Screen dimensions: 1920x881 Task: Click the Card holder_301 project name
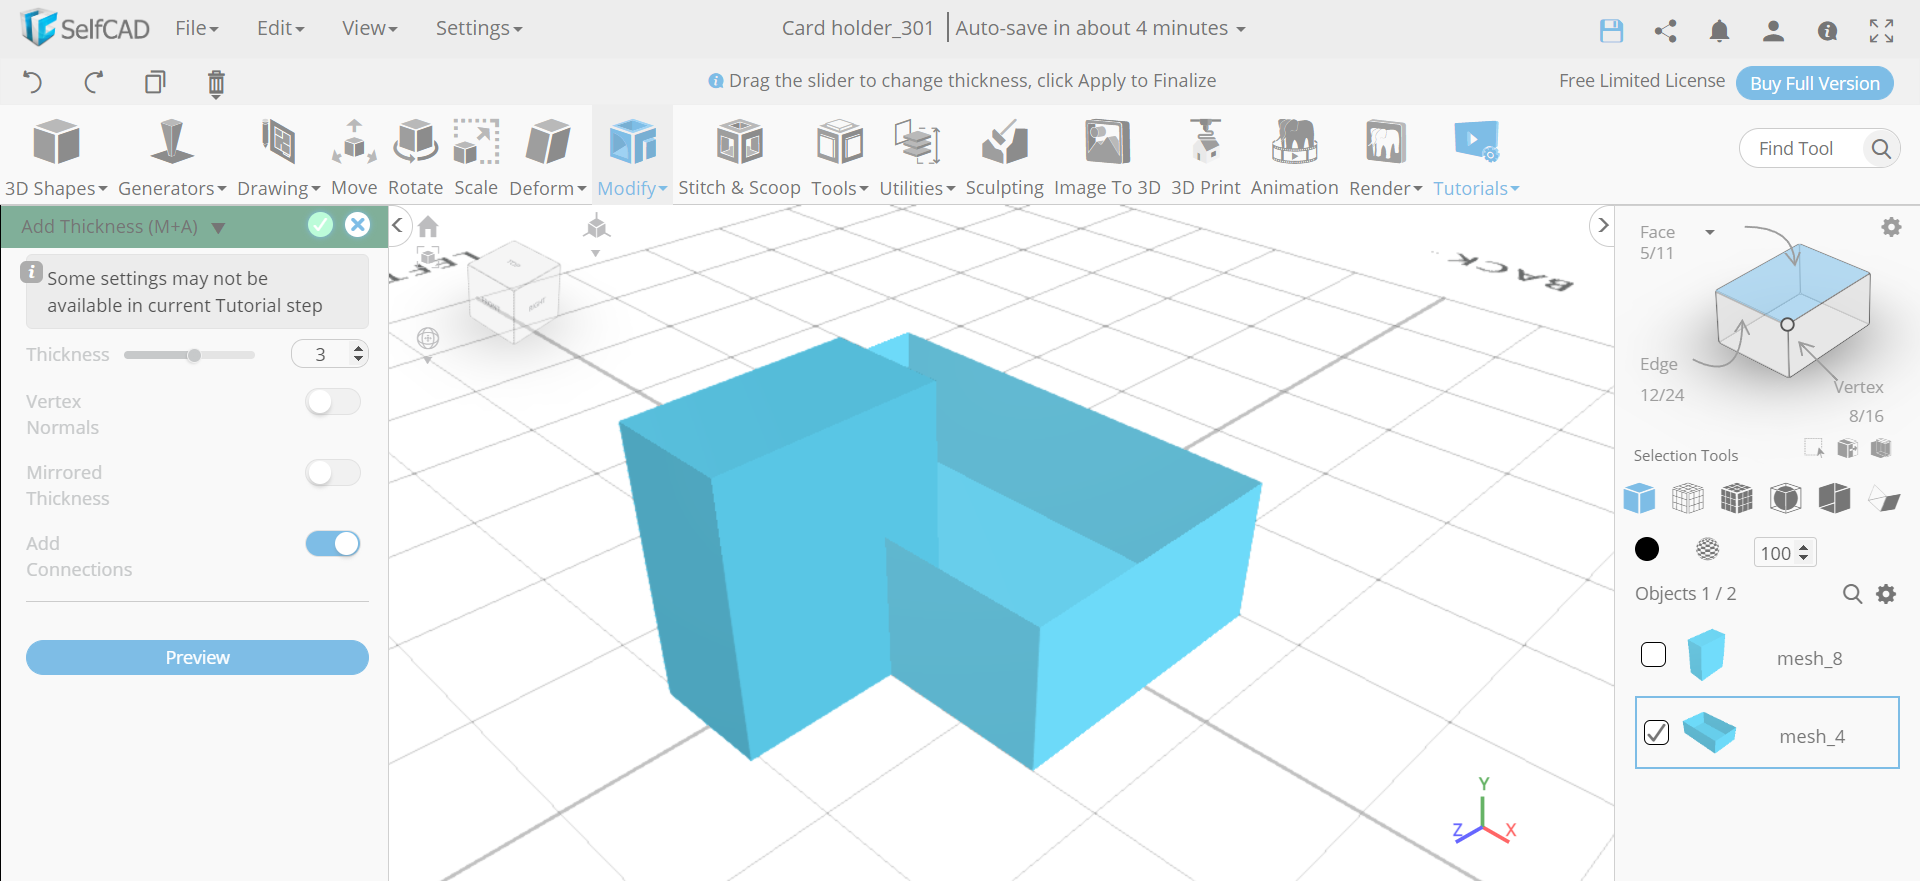[857, 28]
